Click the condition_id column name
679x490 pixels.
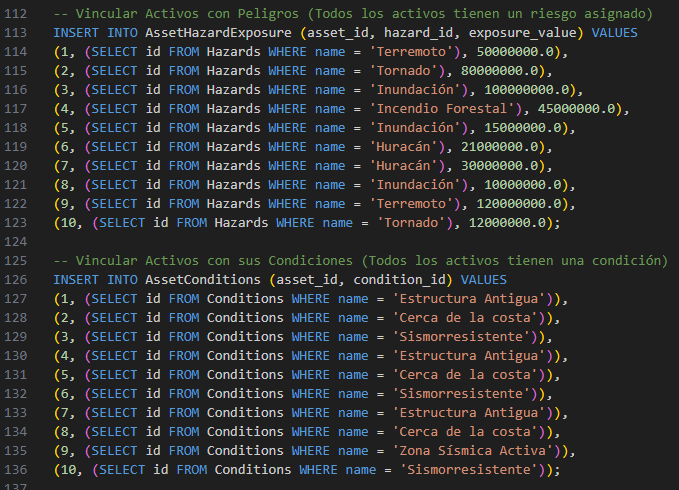click(x=399, y=280)
